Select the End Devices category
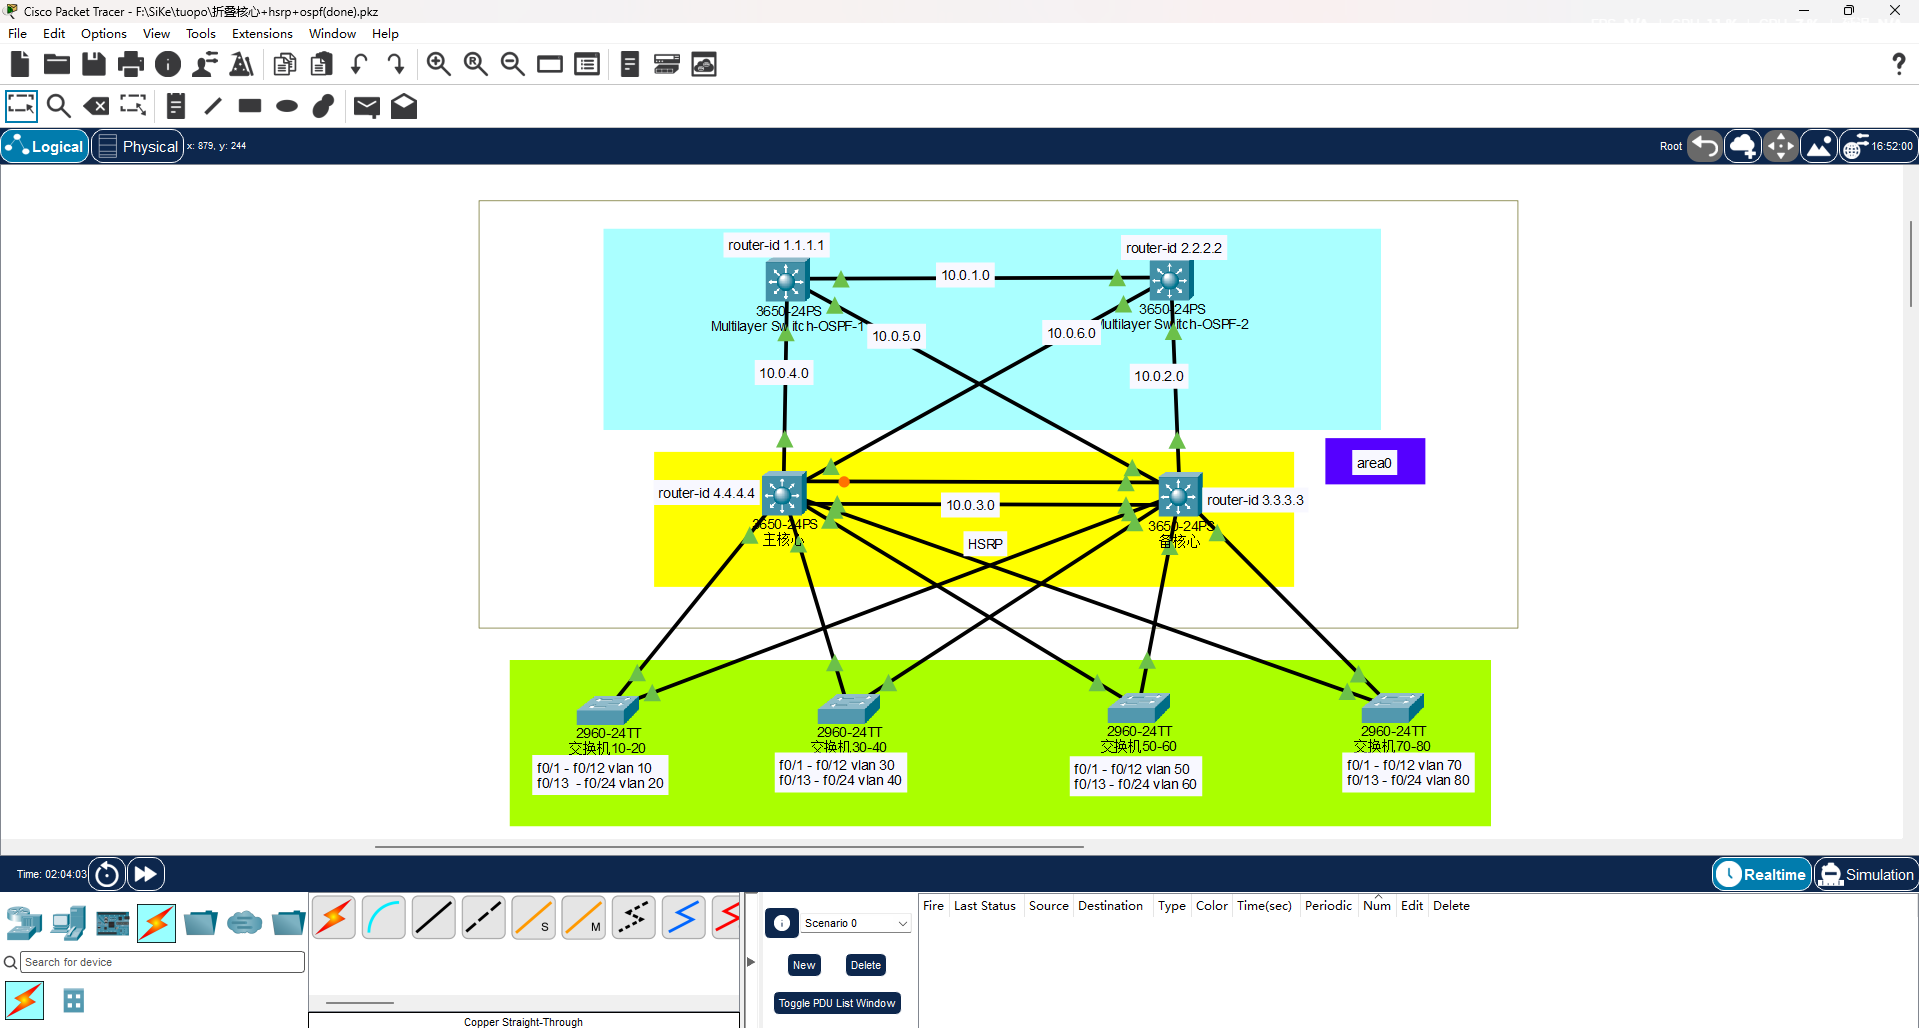This screenshot has width=1919, height=1028. point(69,923)
